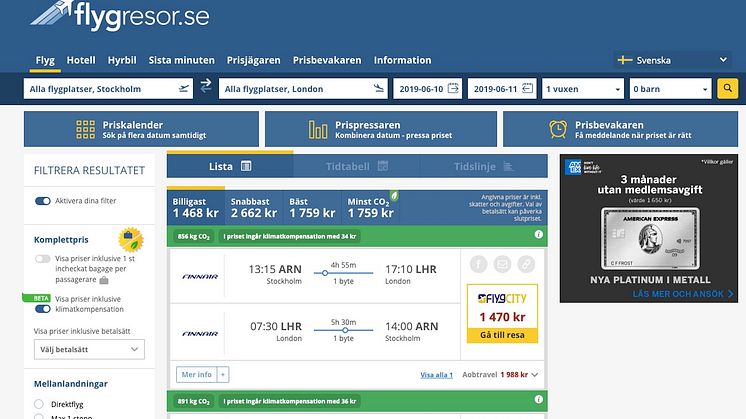
Task: Open Prisbevakaren alarm clock panel
Action: 623,129
